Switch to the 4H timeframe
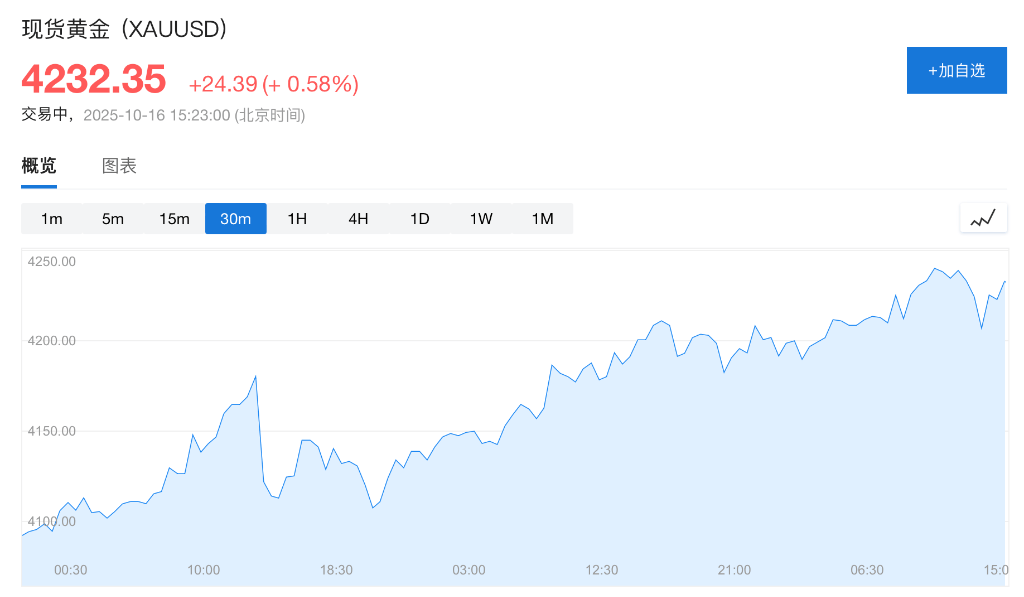This screenshot has width=1024, height=597. click(x=358, y=218)
